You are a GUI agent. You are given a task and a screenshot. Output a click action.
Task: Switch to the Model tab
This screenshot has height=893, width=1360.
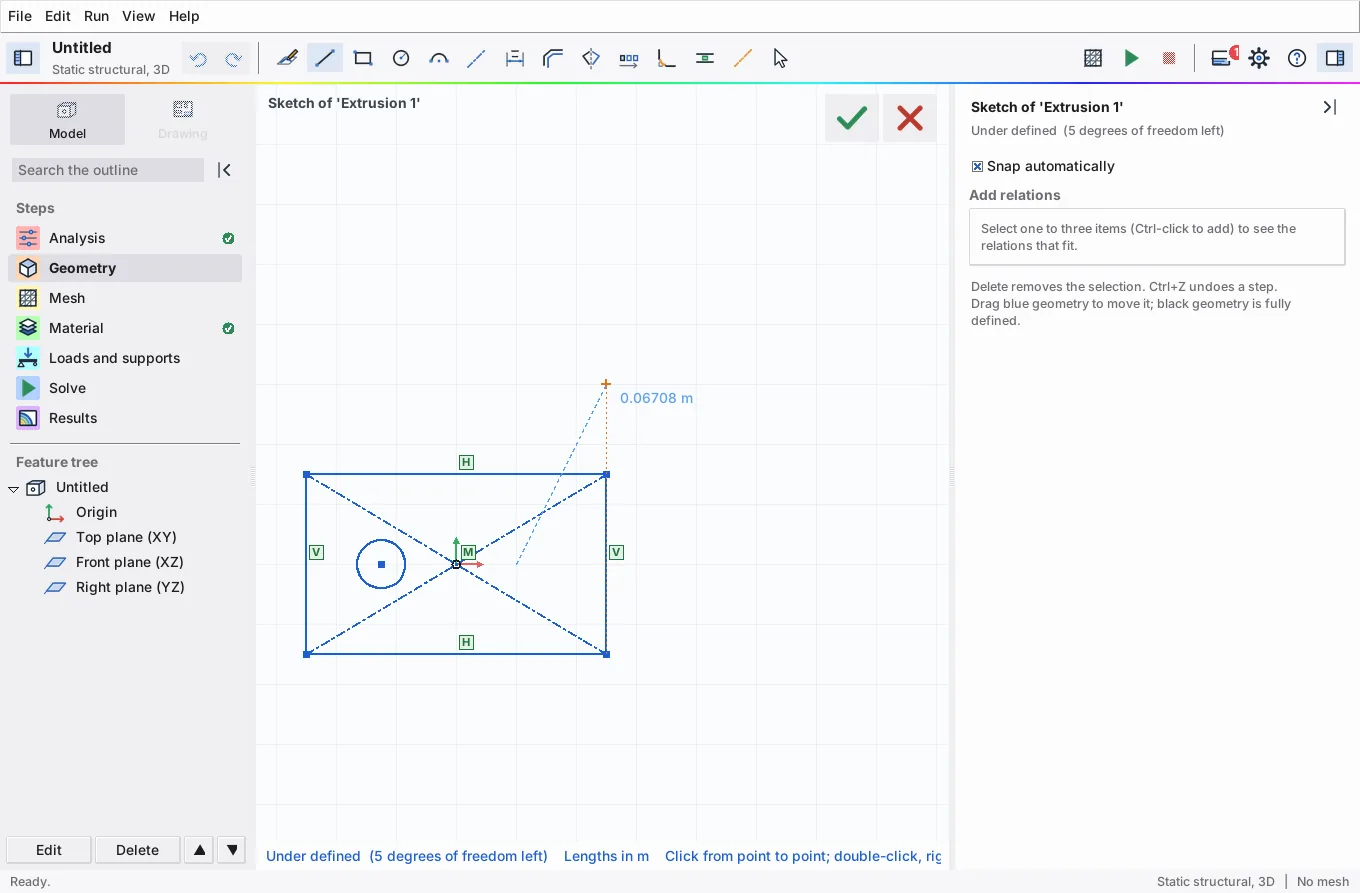click(67, 120)
